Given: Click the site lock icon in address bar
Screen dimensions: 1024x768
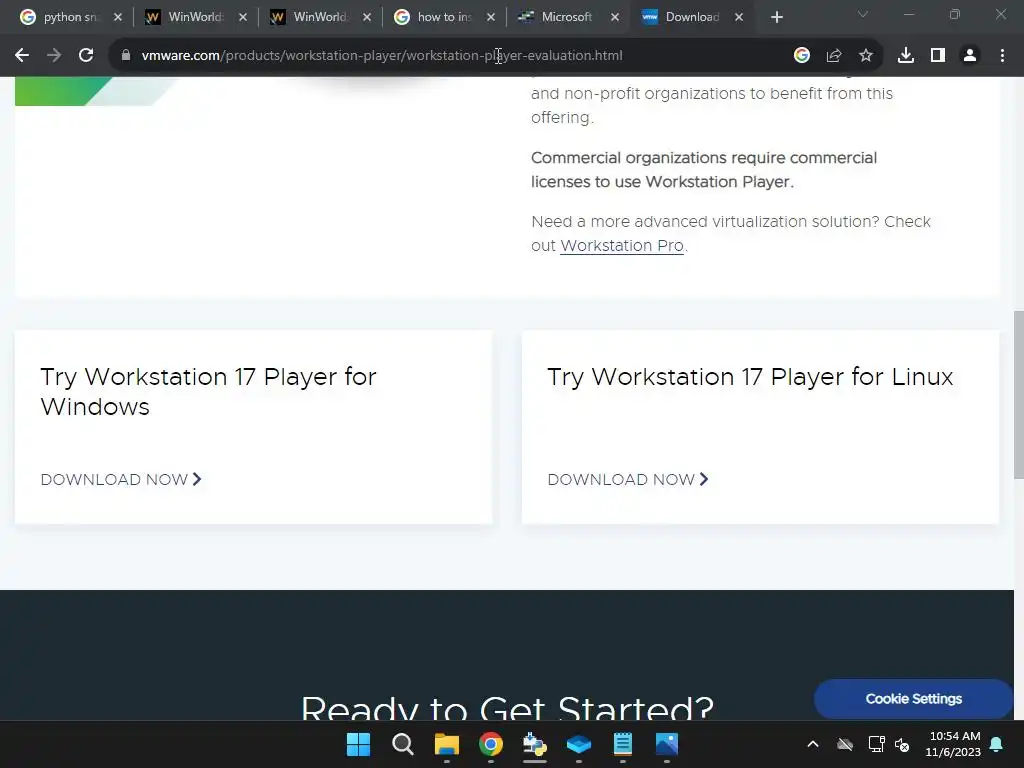Looking at the screenshot, I should click(x=126, y=56).
